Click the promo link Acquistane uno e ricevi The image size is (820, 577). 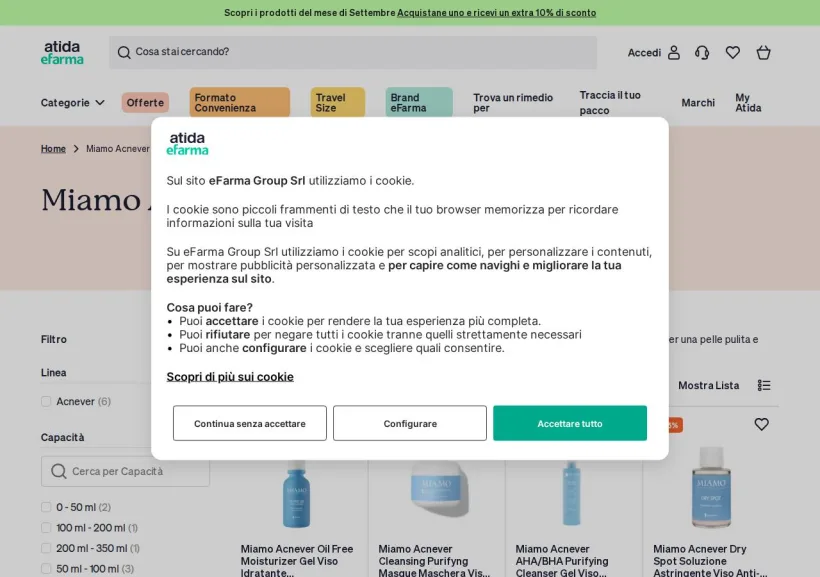tap(496, 13)
